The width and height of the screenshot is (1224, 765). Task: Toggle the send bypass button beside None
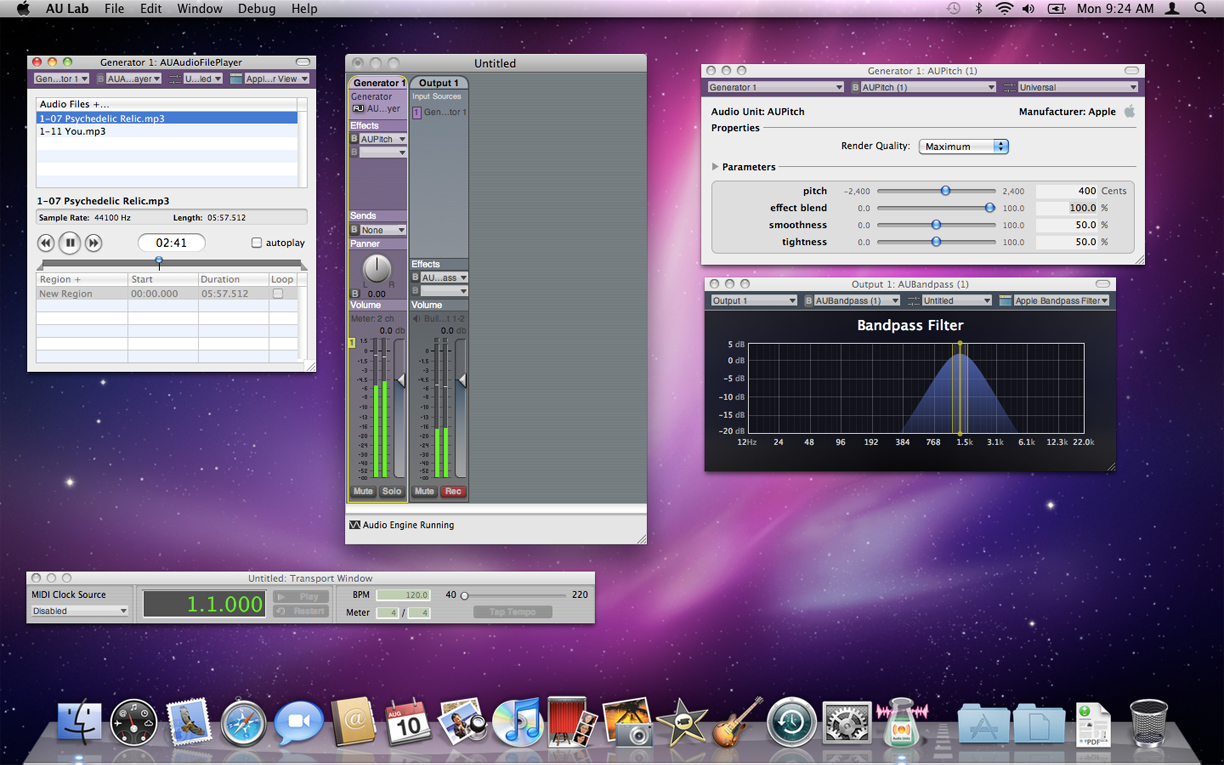point(354,230)
